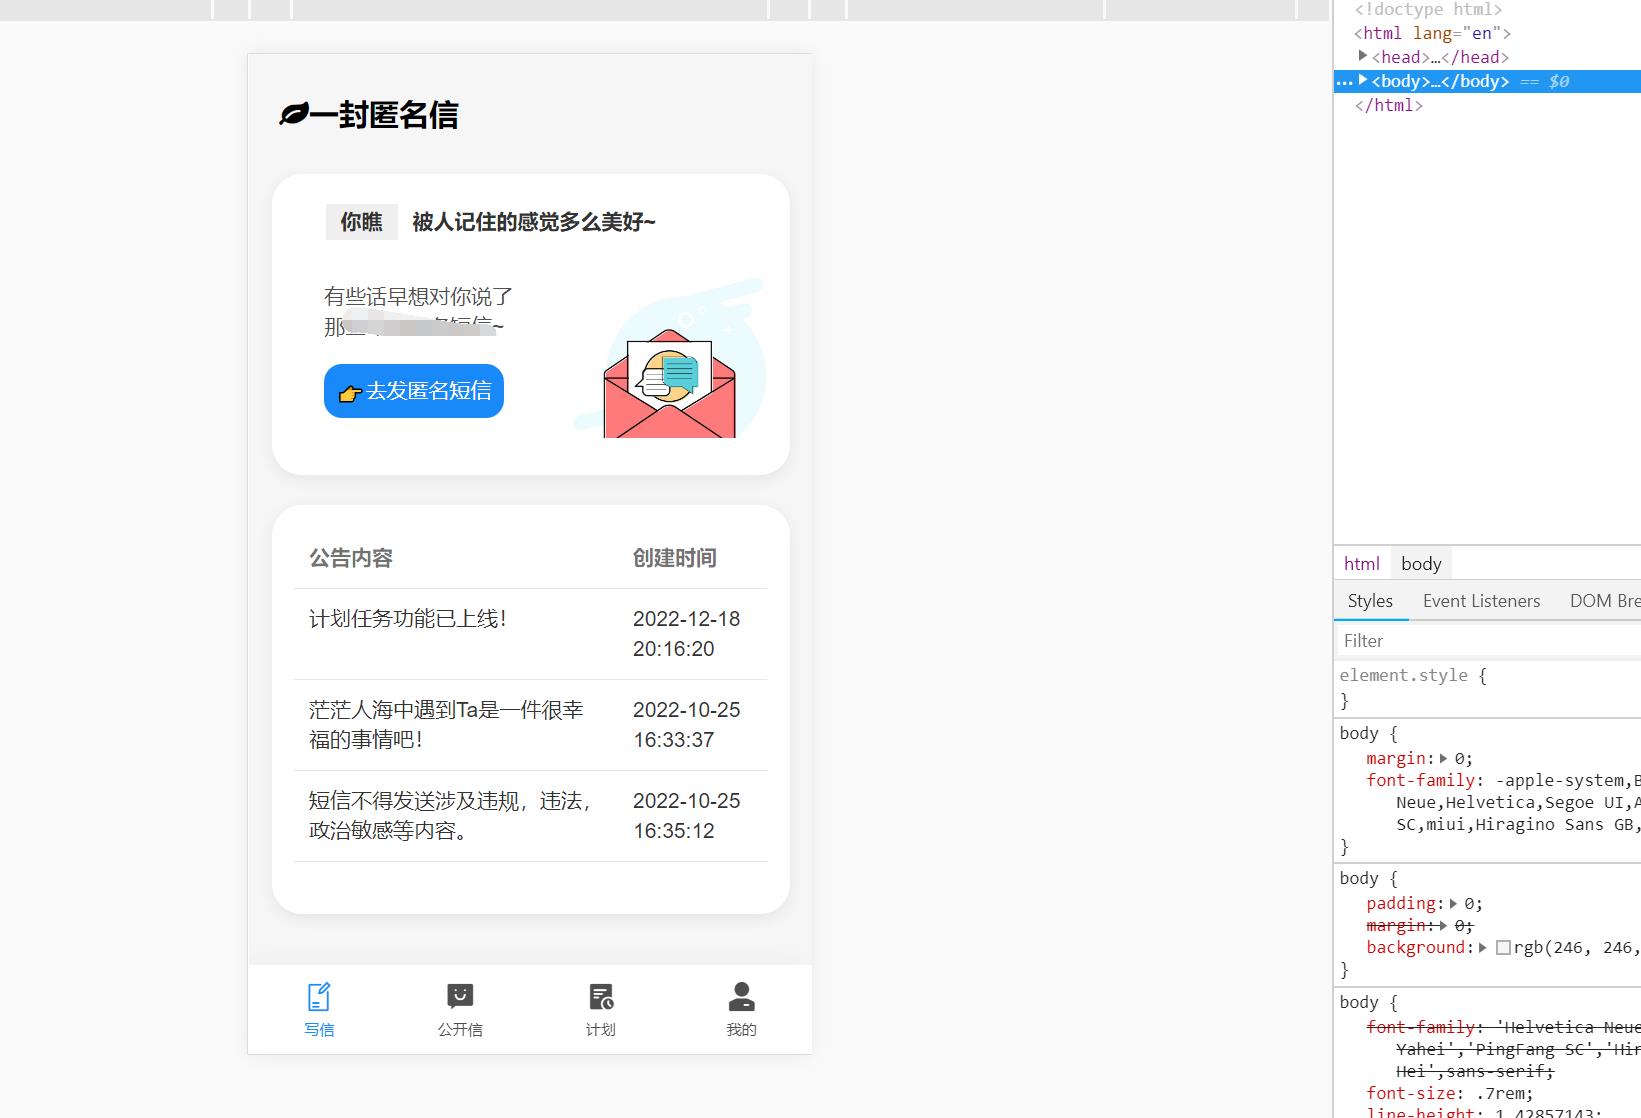Click the 去发匿名短信 button
Screen dimensions: 1641x1118
pyautogui.click(x=413, y=391)
